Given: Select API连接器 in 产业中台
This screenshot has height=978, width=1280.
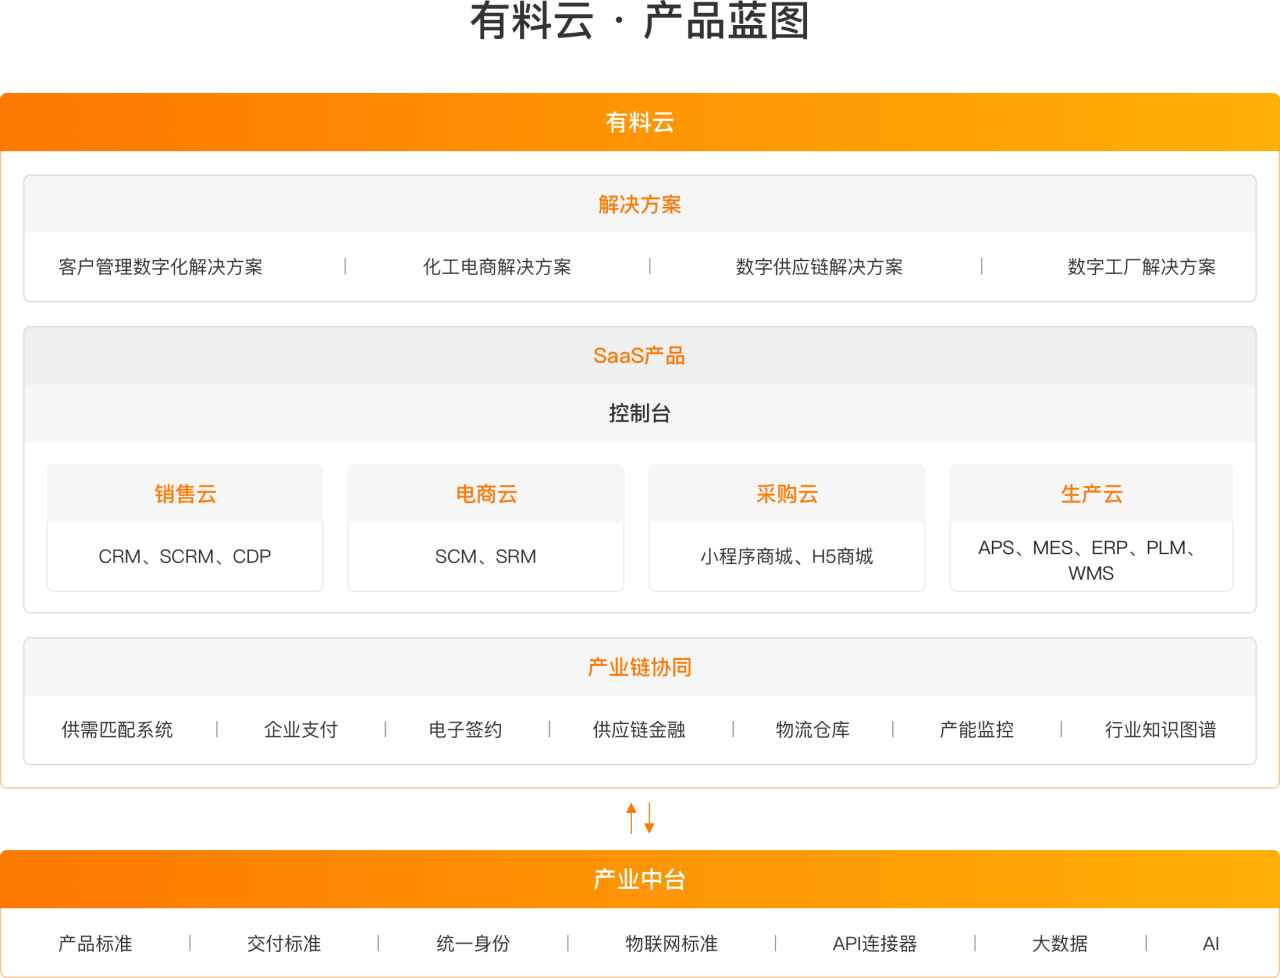Looking at the screenshot, I should [875, 944].
